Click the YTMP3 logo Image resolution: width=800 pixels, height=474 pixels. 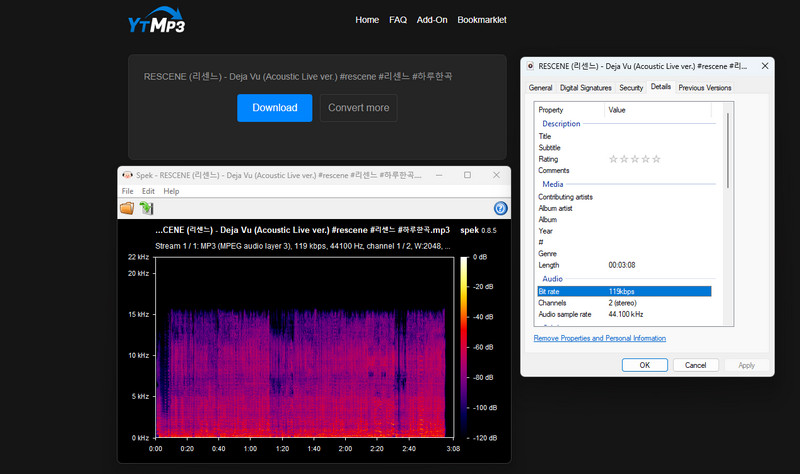[156, 21]
